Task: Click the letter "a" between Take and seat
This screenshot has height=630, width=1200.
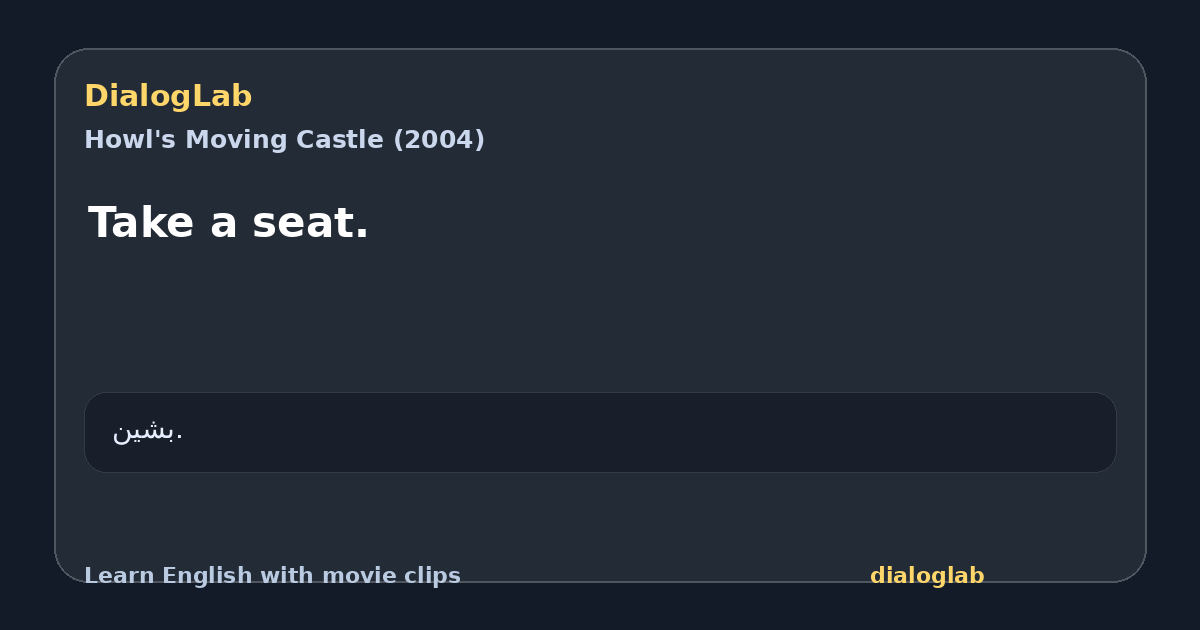Action: tap(224, 225)
